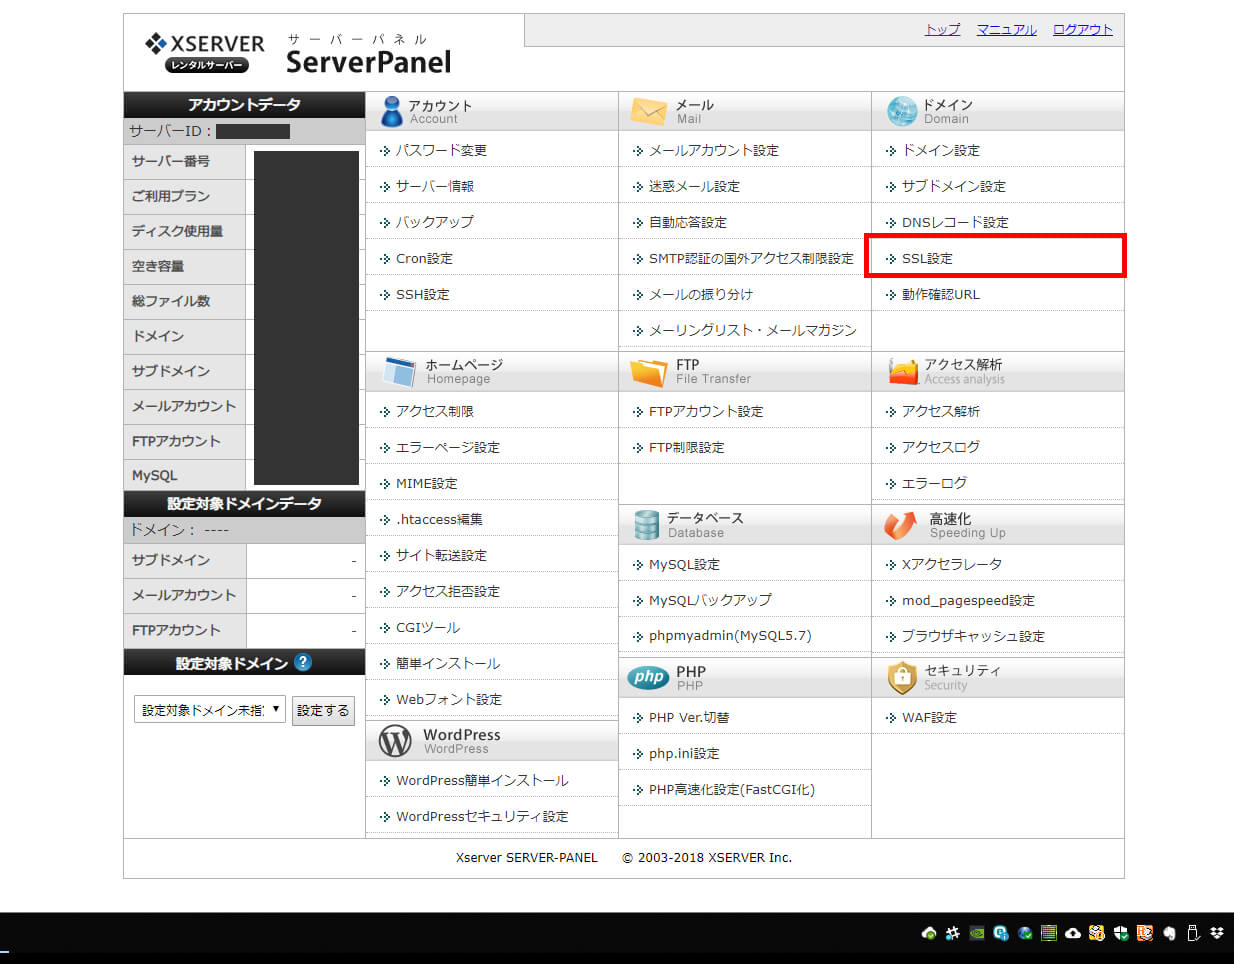
Task: Click the FTP folder icon
Action: point(648,372)
